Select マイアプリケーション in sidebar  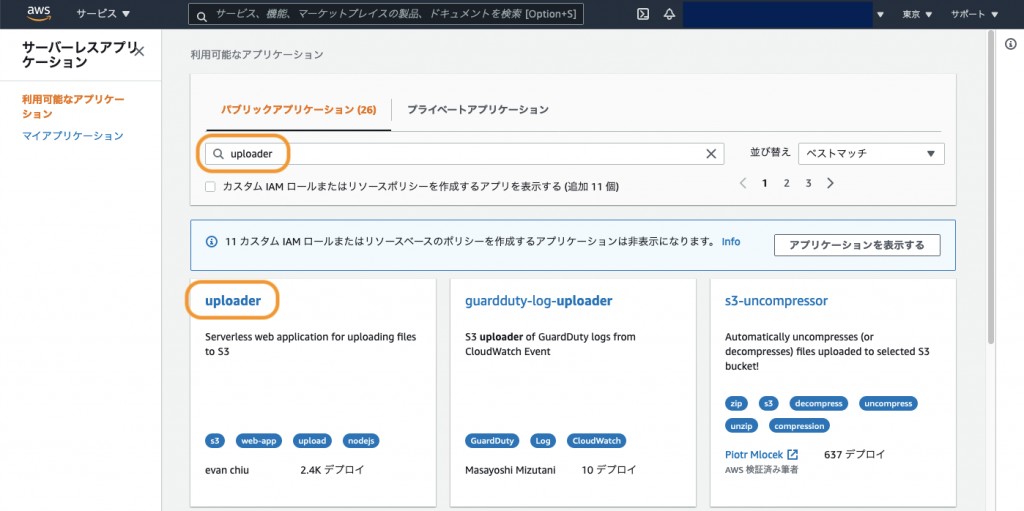(x=73, y=136)
